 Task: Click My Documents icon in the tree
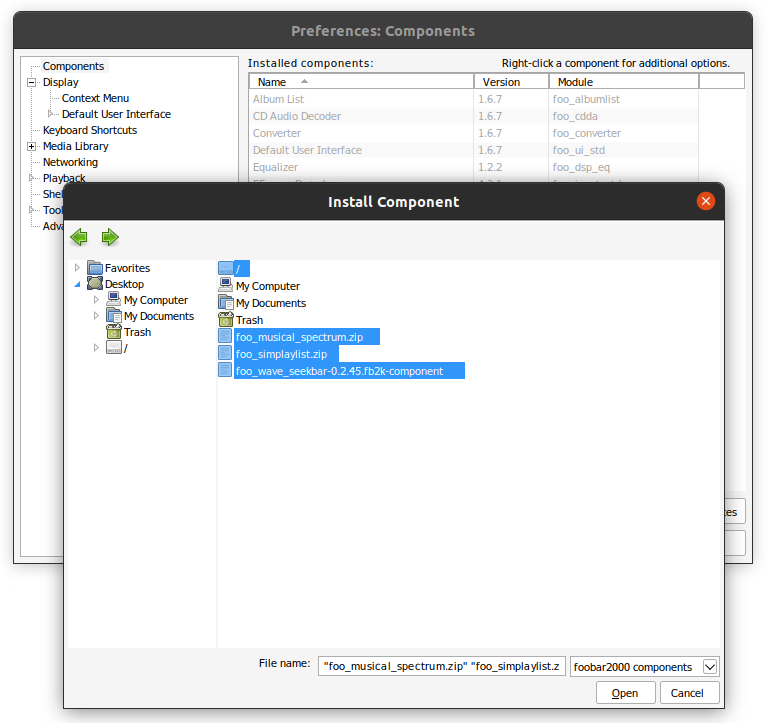coord(114,315)
